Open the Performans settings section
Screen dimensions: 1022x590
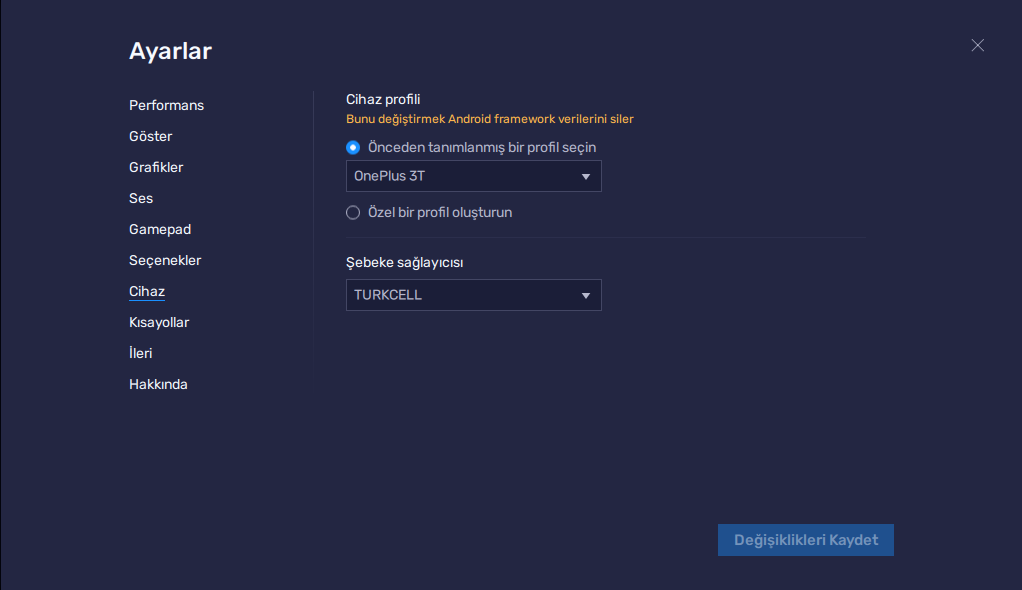coord(166,105)
